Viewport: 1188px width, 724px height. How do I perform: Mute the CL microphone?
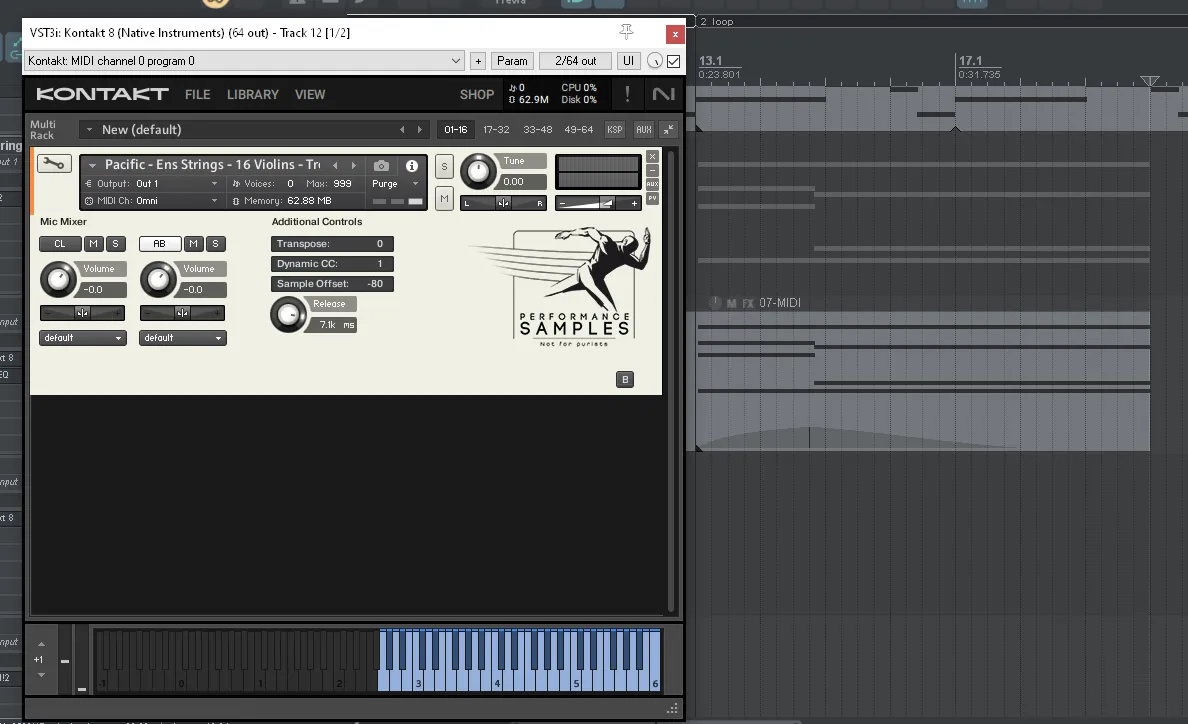click(x=93, y=244)
